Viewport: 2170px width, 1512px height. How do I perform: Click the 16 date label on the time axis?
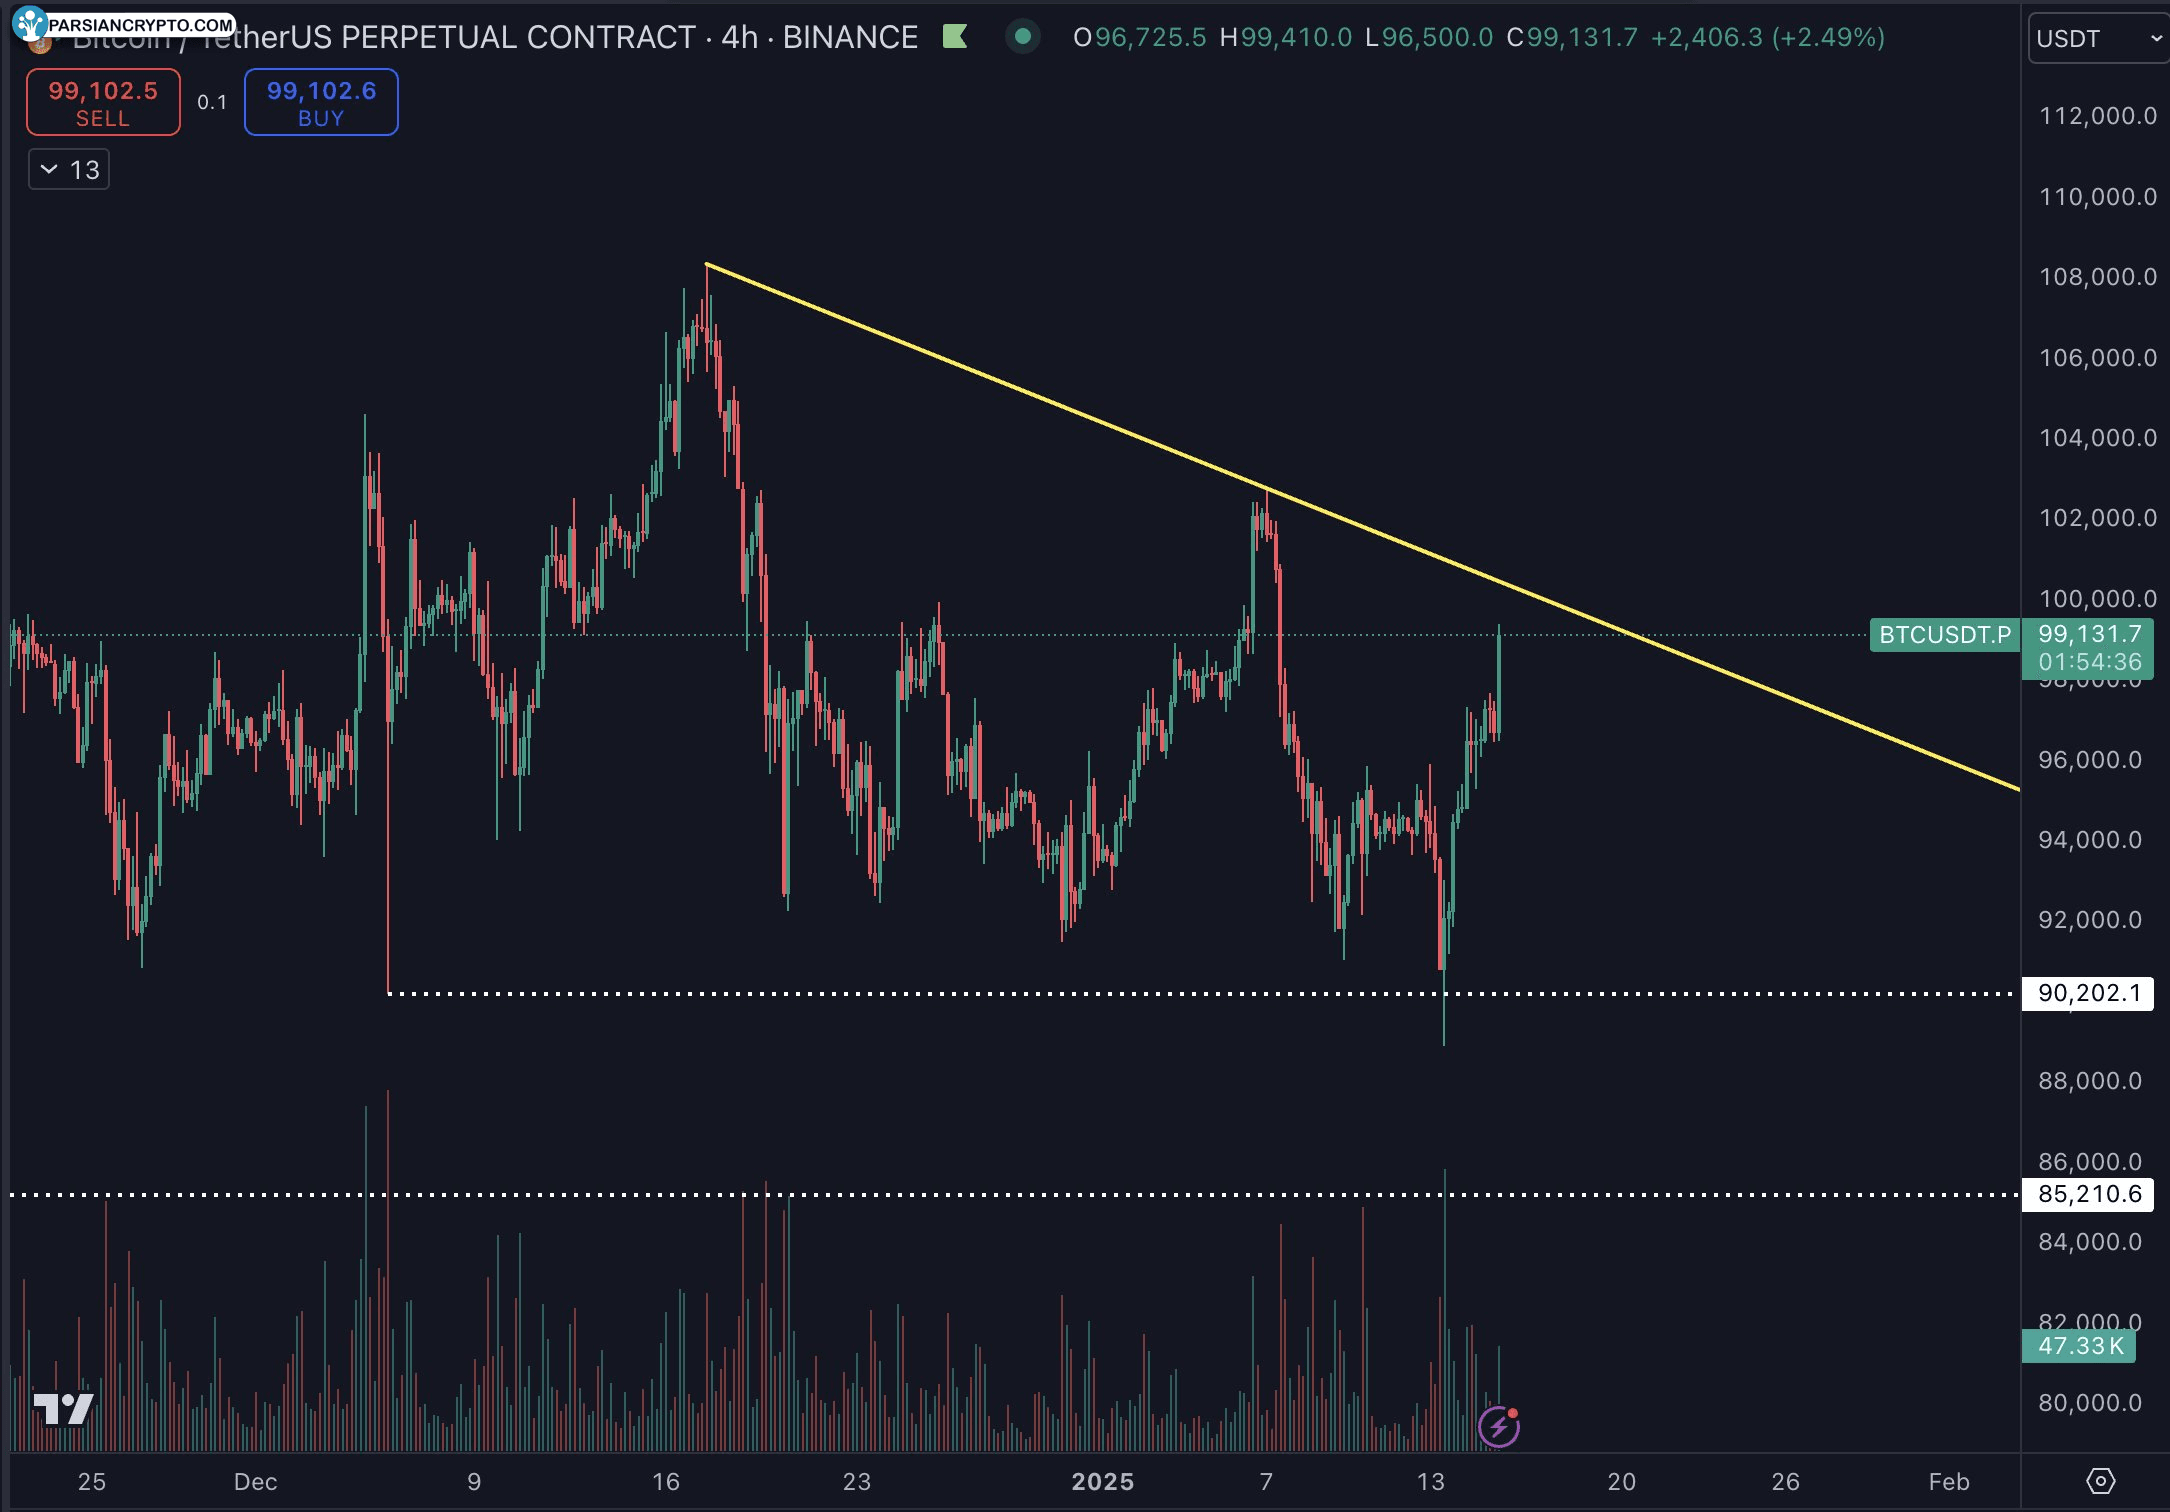click(665, 1482)
